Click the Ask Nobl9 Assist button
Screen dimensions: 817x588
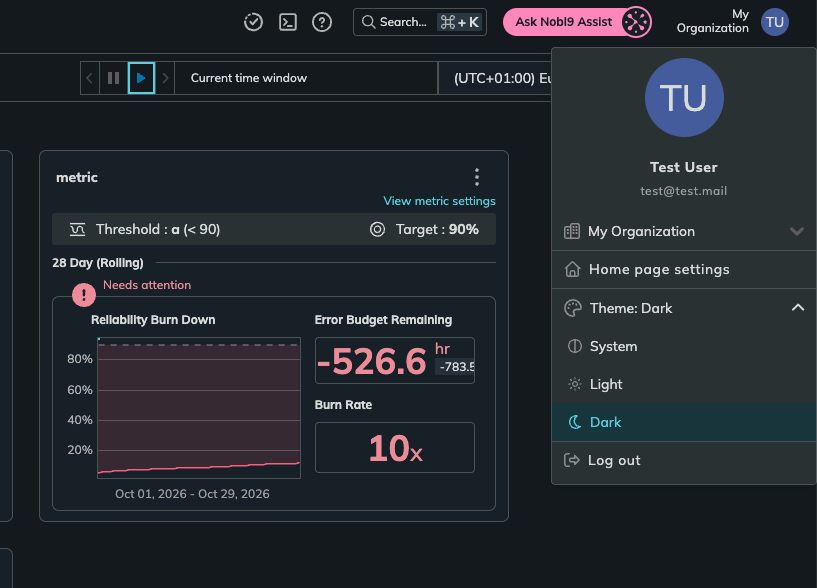577,22
